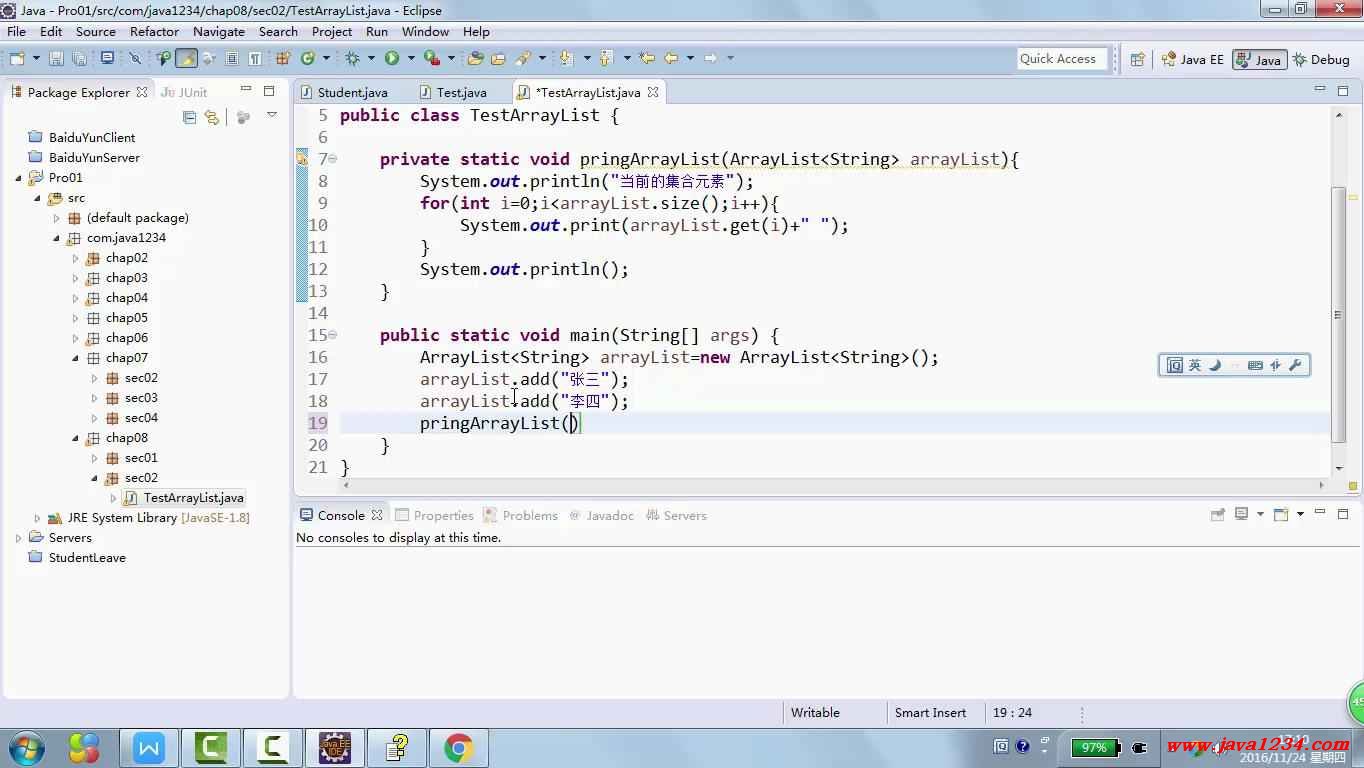Toggle Mark Occurrences highlighter button
The width and height of the screenshot is (1364, 768).
(186, 58)
